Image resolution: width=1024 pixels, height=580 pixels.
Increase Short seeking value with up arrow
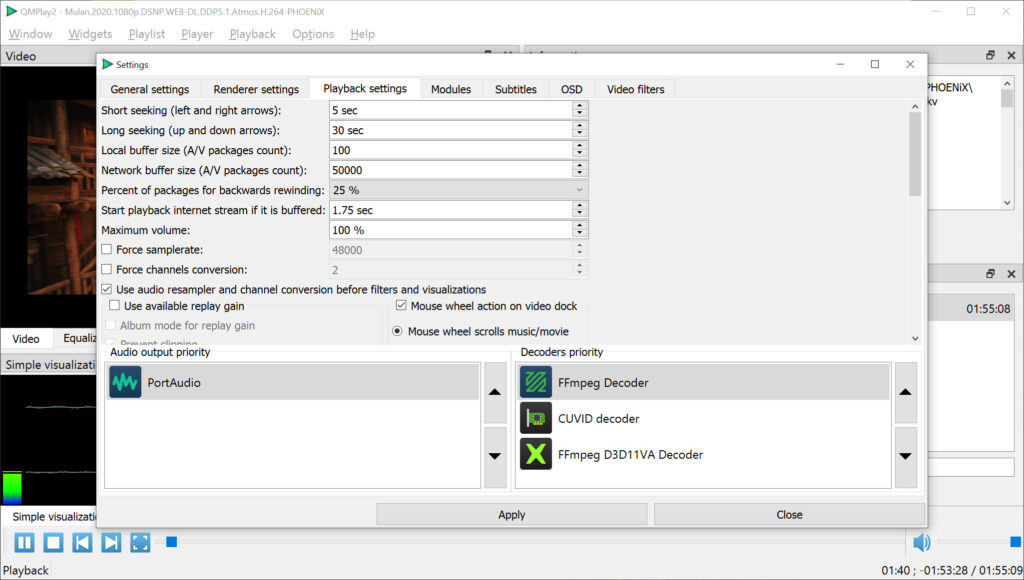[x=579, y=106]
